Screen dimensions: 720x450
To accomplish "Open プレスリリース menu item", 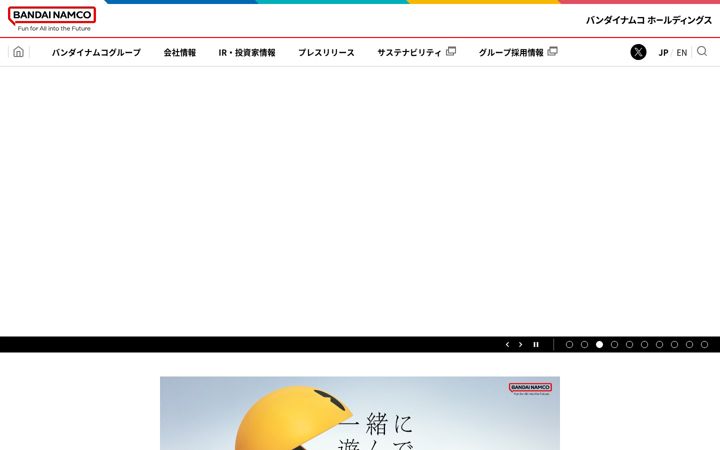I will click(x=326, y=52).
